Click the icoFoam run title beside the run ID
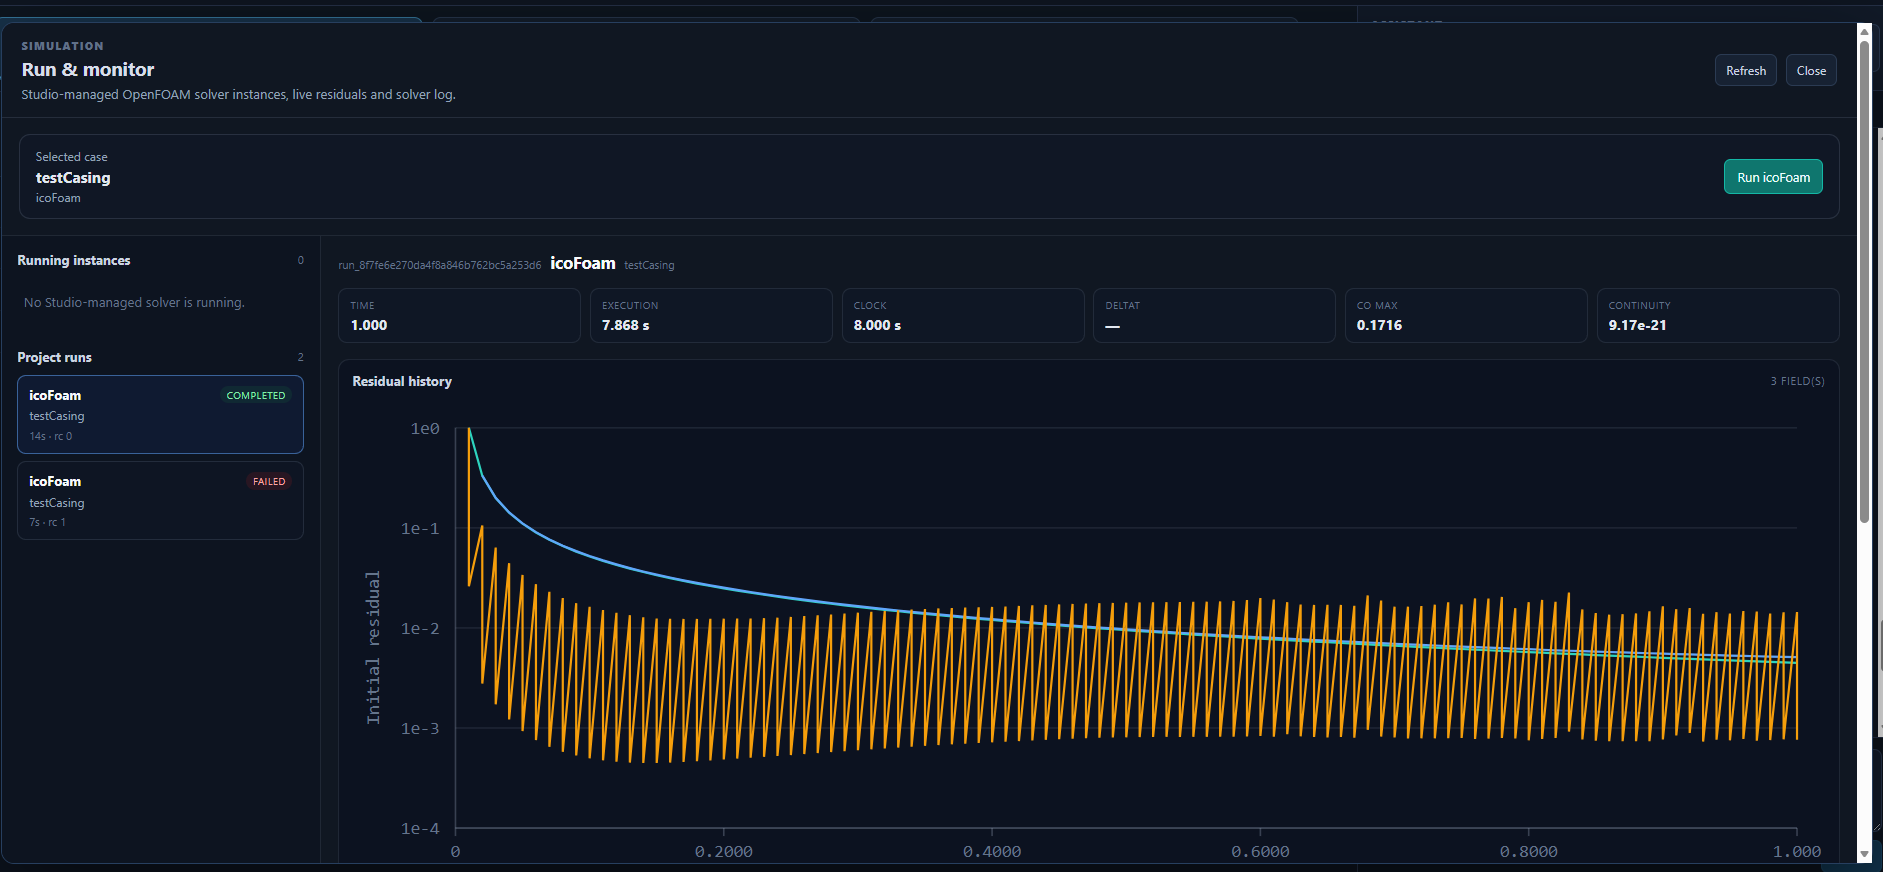 tap(583, 263)
